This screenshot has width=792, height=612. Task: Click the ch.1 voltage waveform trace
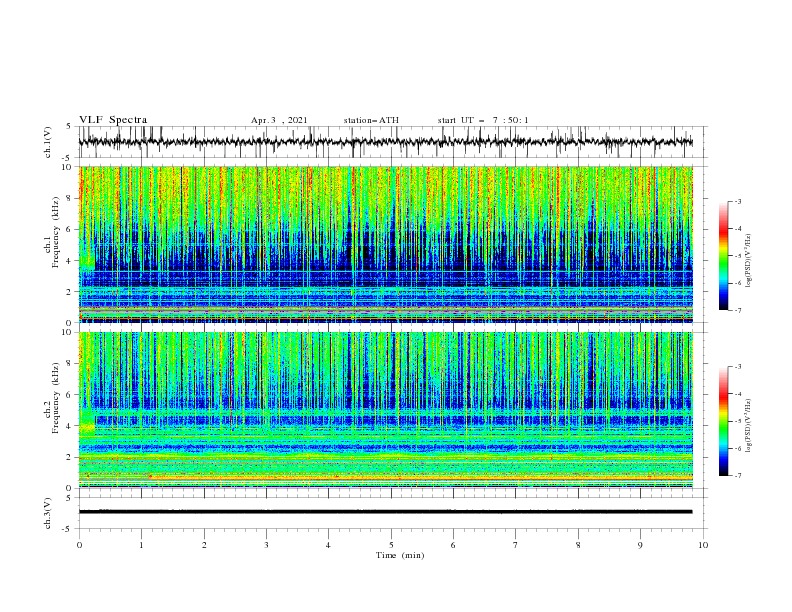385,142
